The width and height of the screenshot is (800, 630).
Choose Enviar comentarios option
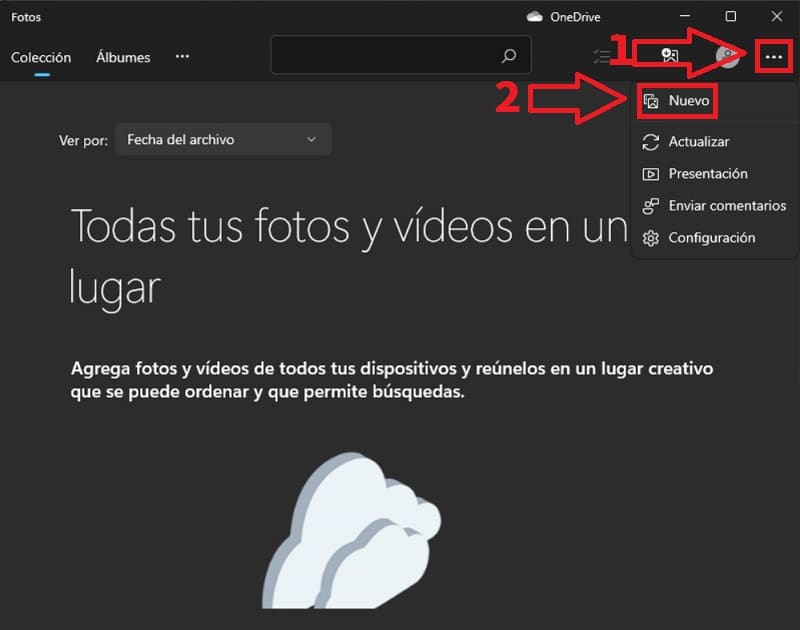point(714,206)
